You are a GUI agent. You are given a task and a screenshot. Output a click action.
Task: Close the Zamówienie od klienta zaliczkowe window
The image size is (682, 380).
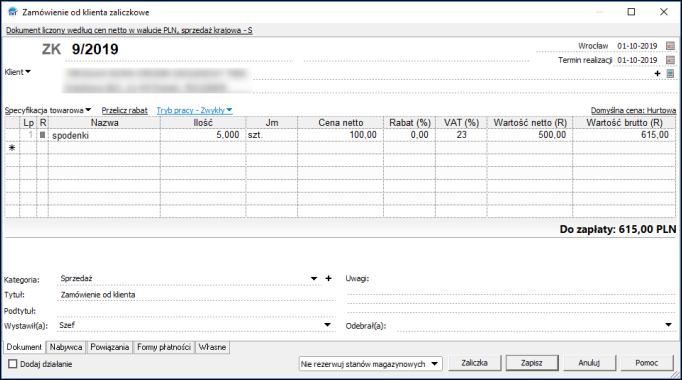664,12
